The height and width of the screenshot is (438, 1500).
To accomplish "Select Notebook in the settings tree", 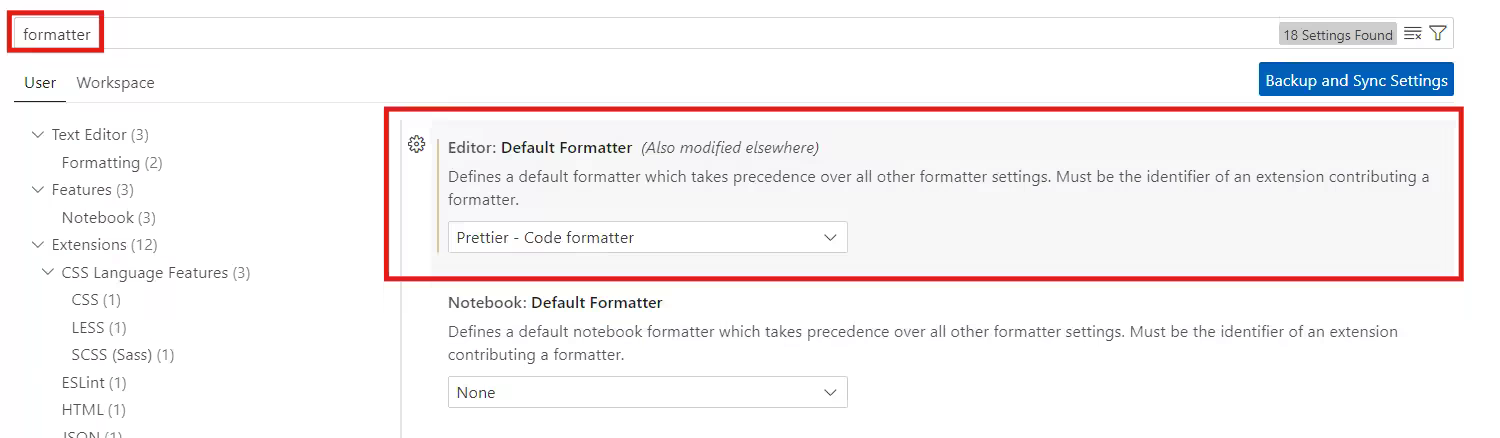I will click(108, 217).
